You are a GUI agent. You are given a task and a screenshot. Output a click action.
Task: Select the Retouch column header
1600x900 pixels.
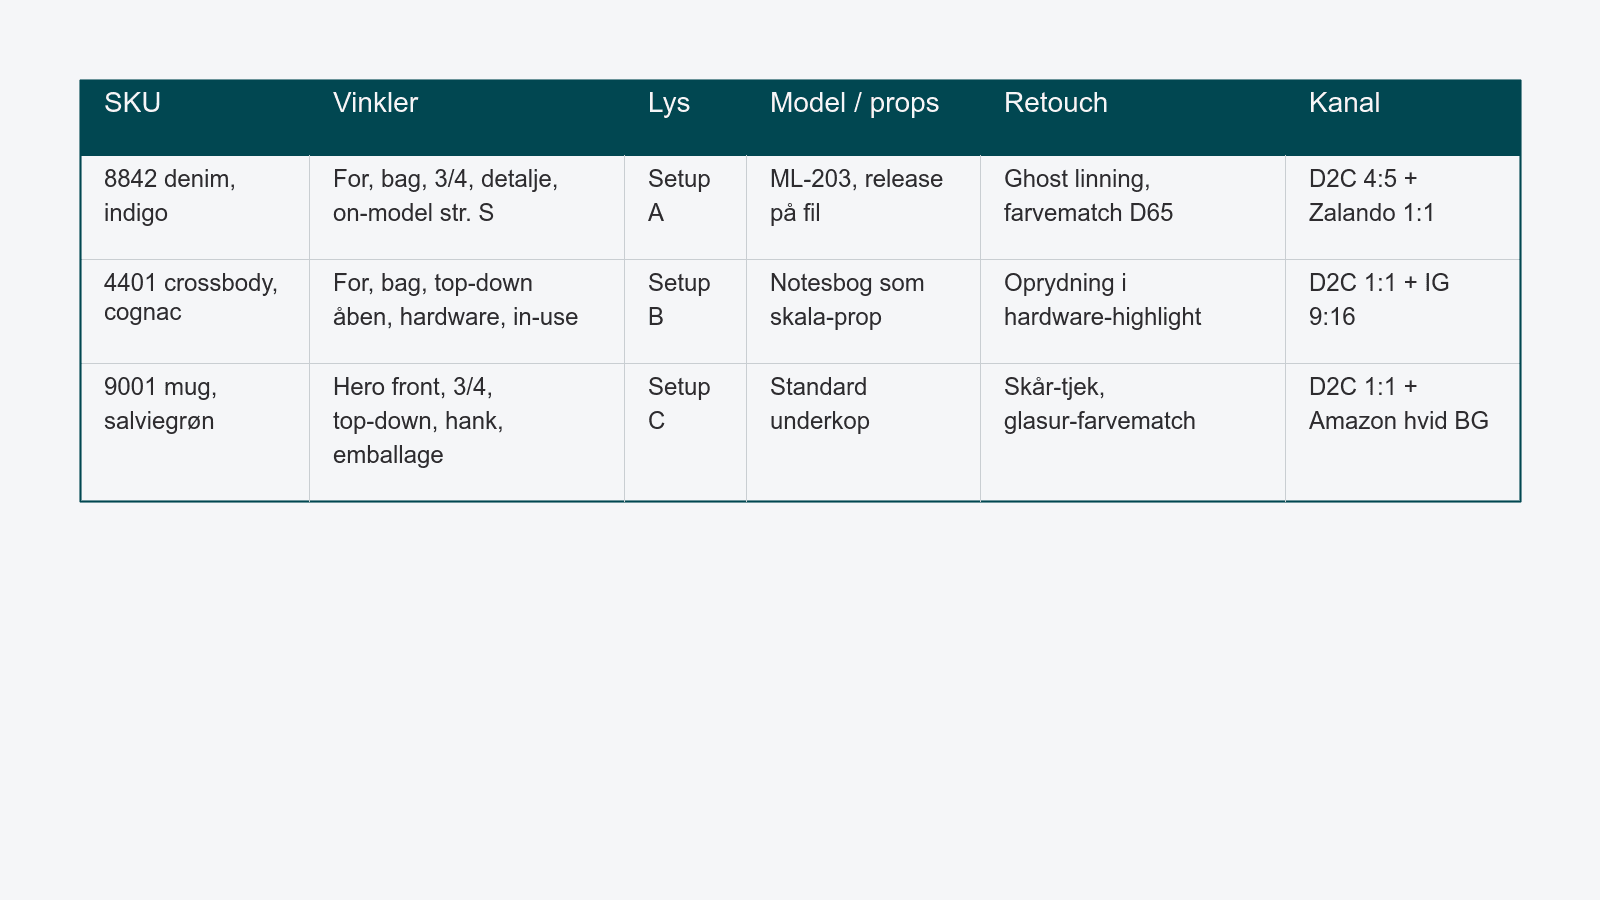[1133, 117]
